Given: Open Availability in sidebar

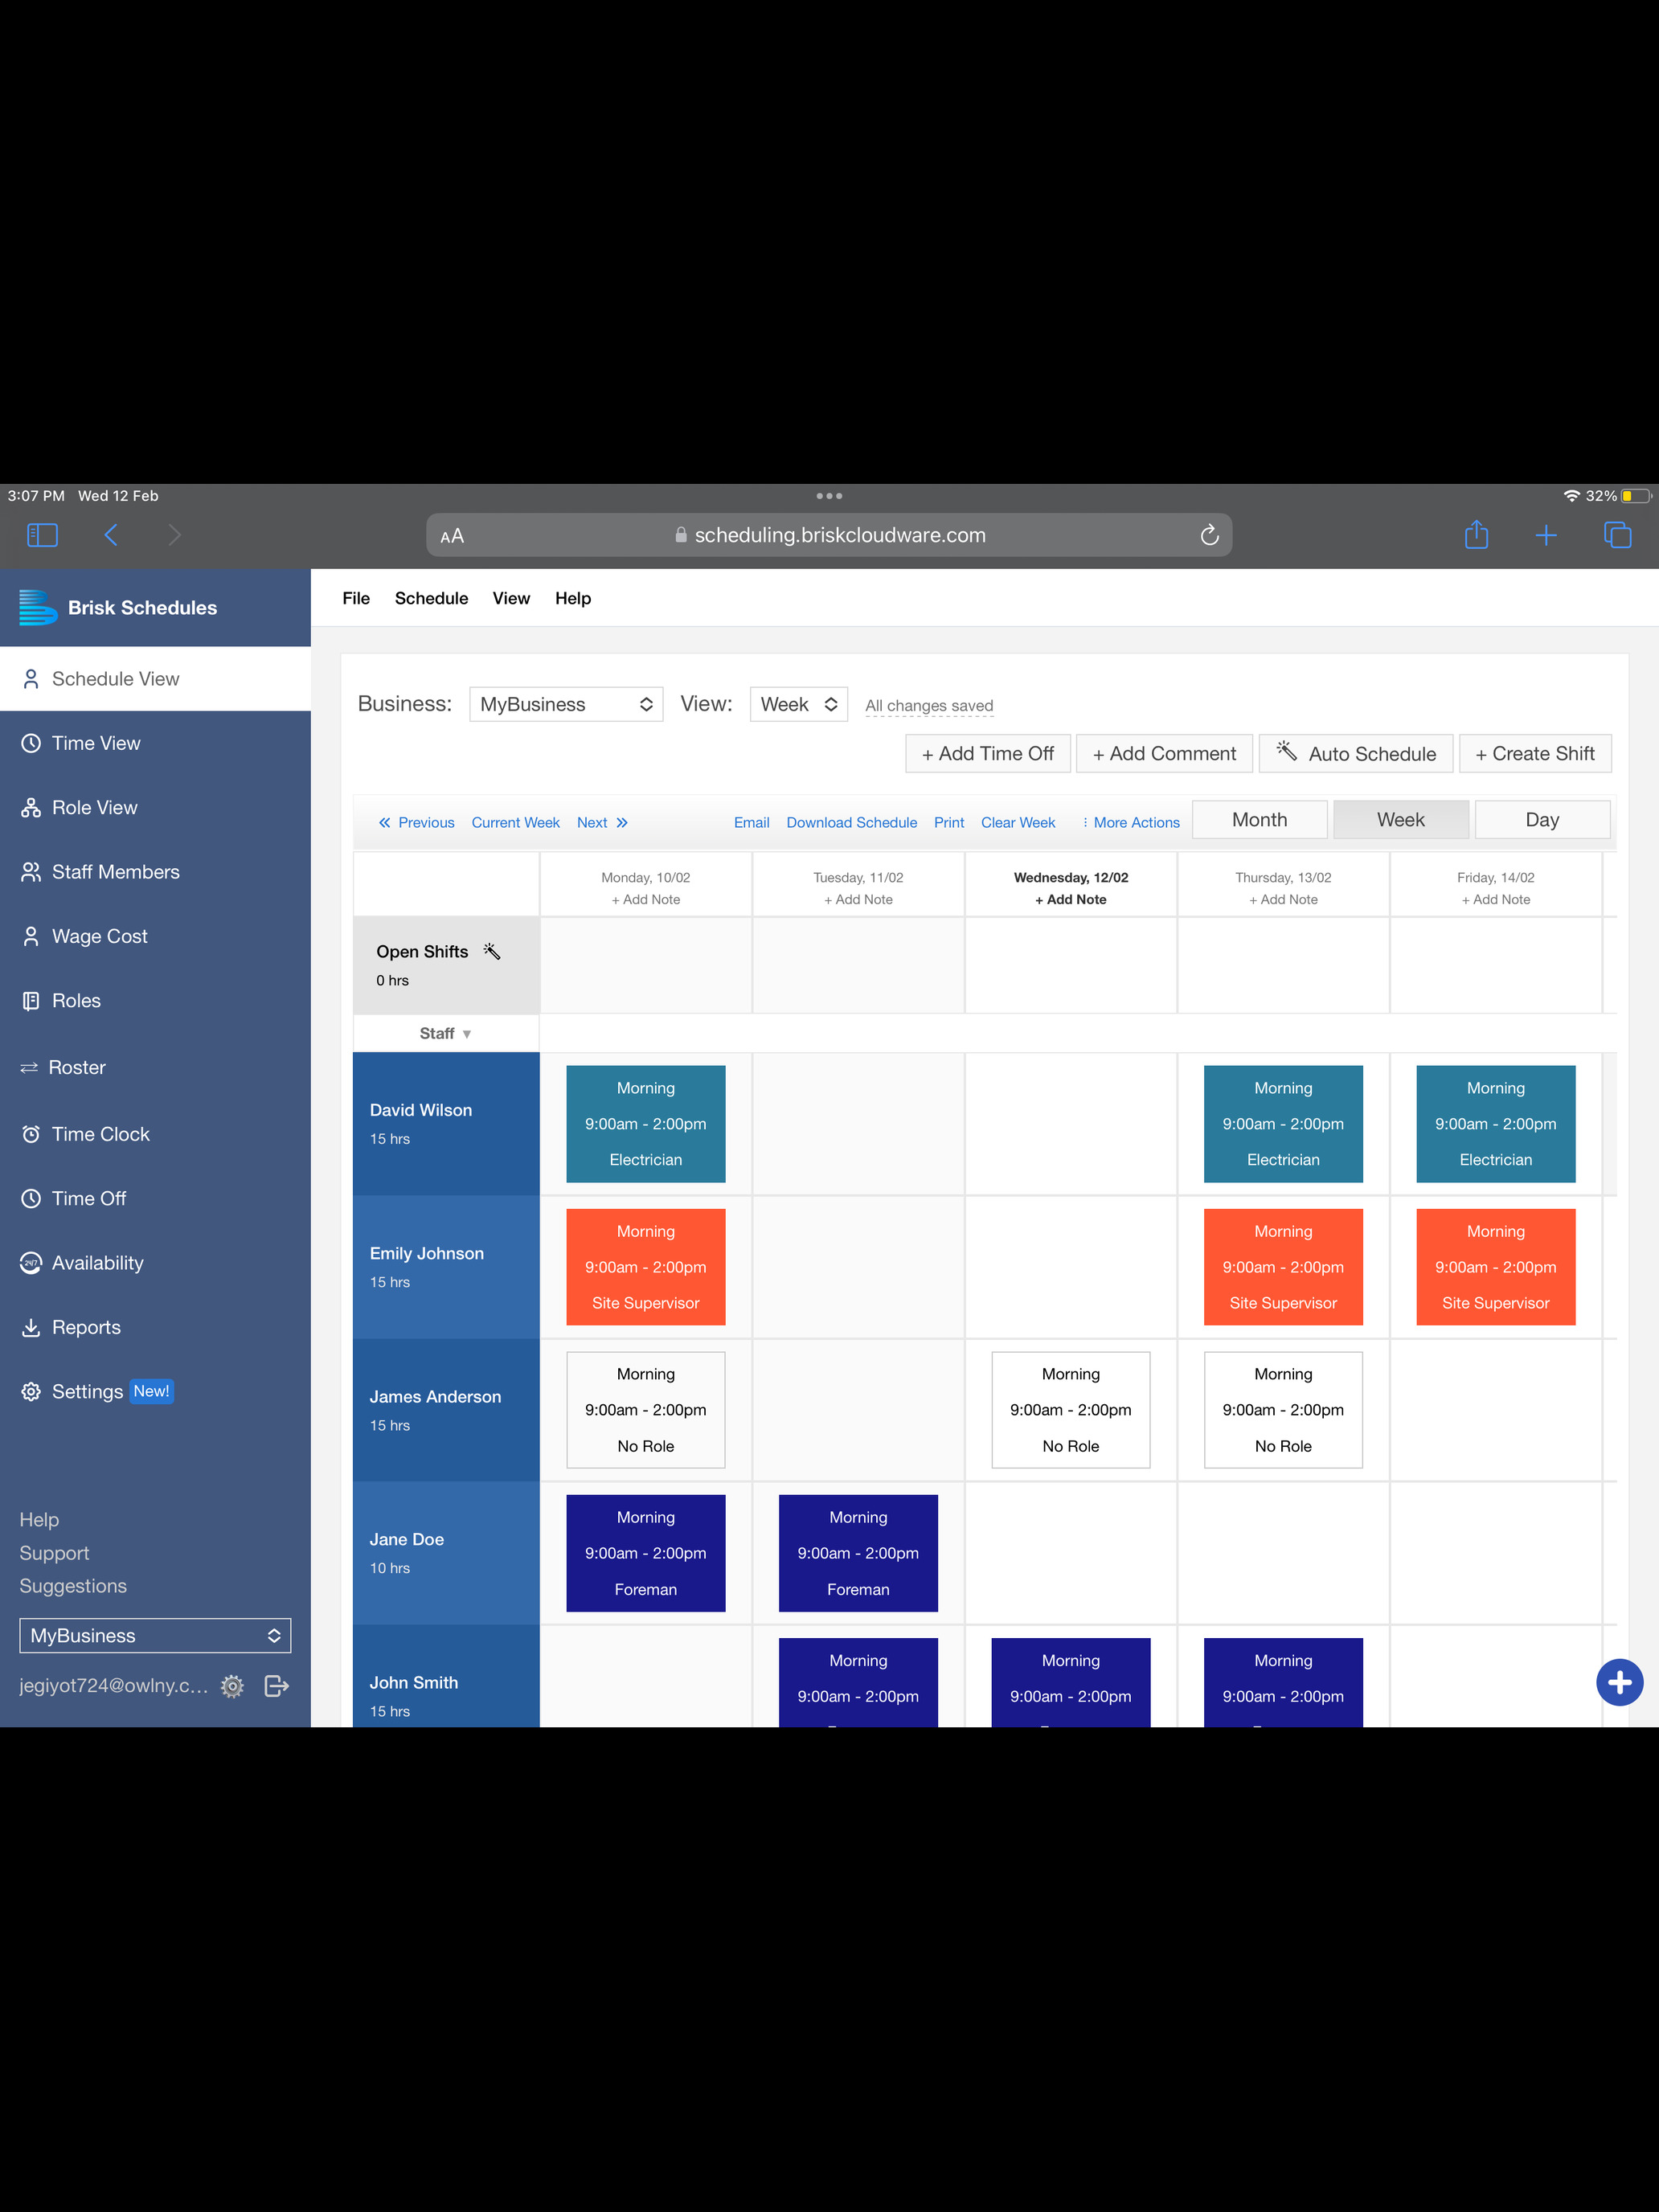Looking at the screenshot, I should pos(155,1263).
